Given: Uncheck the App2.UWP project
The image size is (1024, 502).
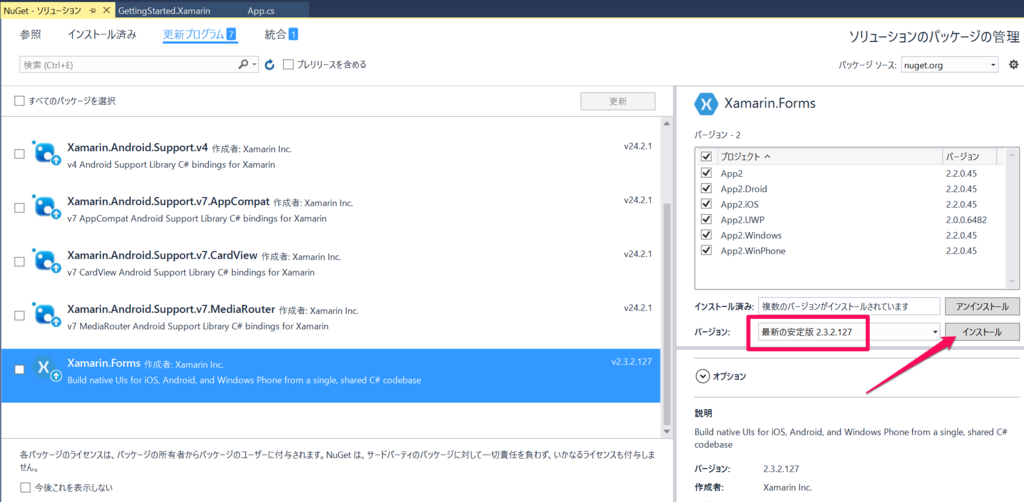Looking at the screenshot, I should click(706, 219).
